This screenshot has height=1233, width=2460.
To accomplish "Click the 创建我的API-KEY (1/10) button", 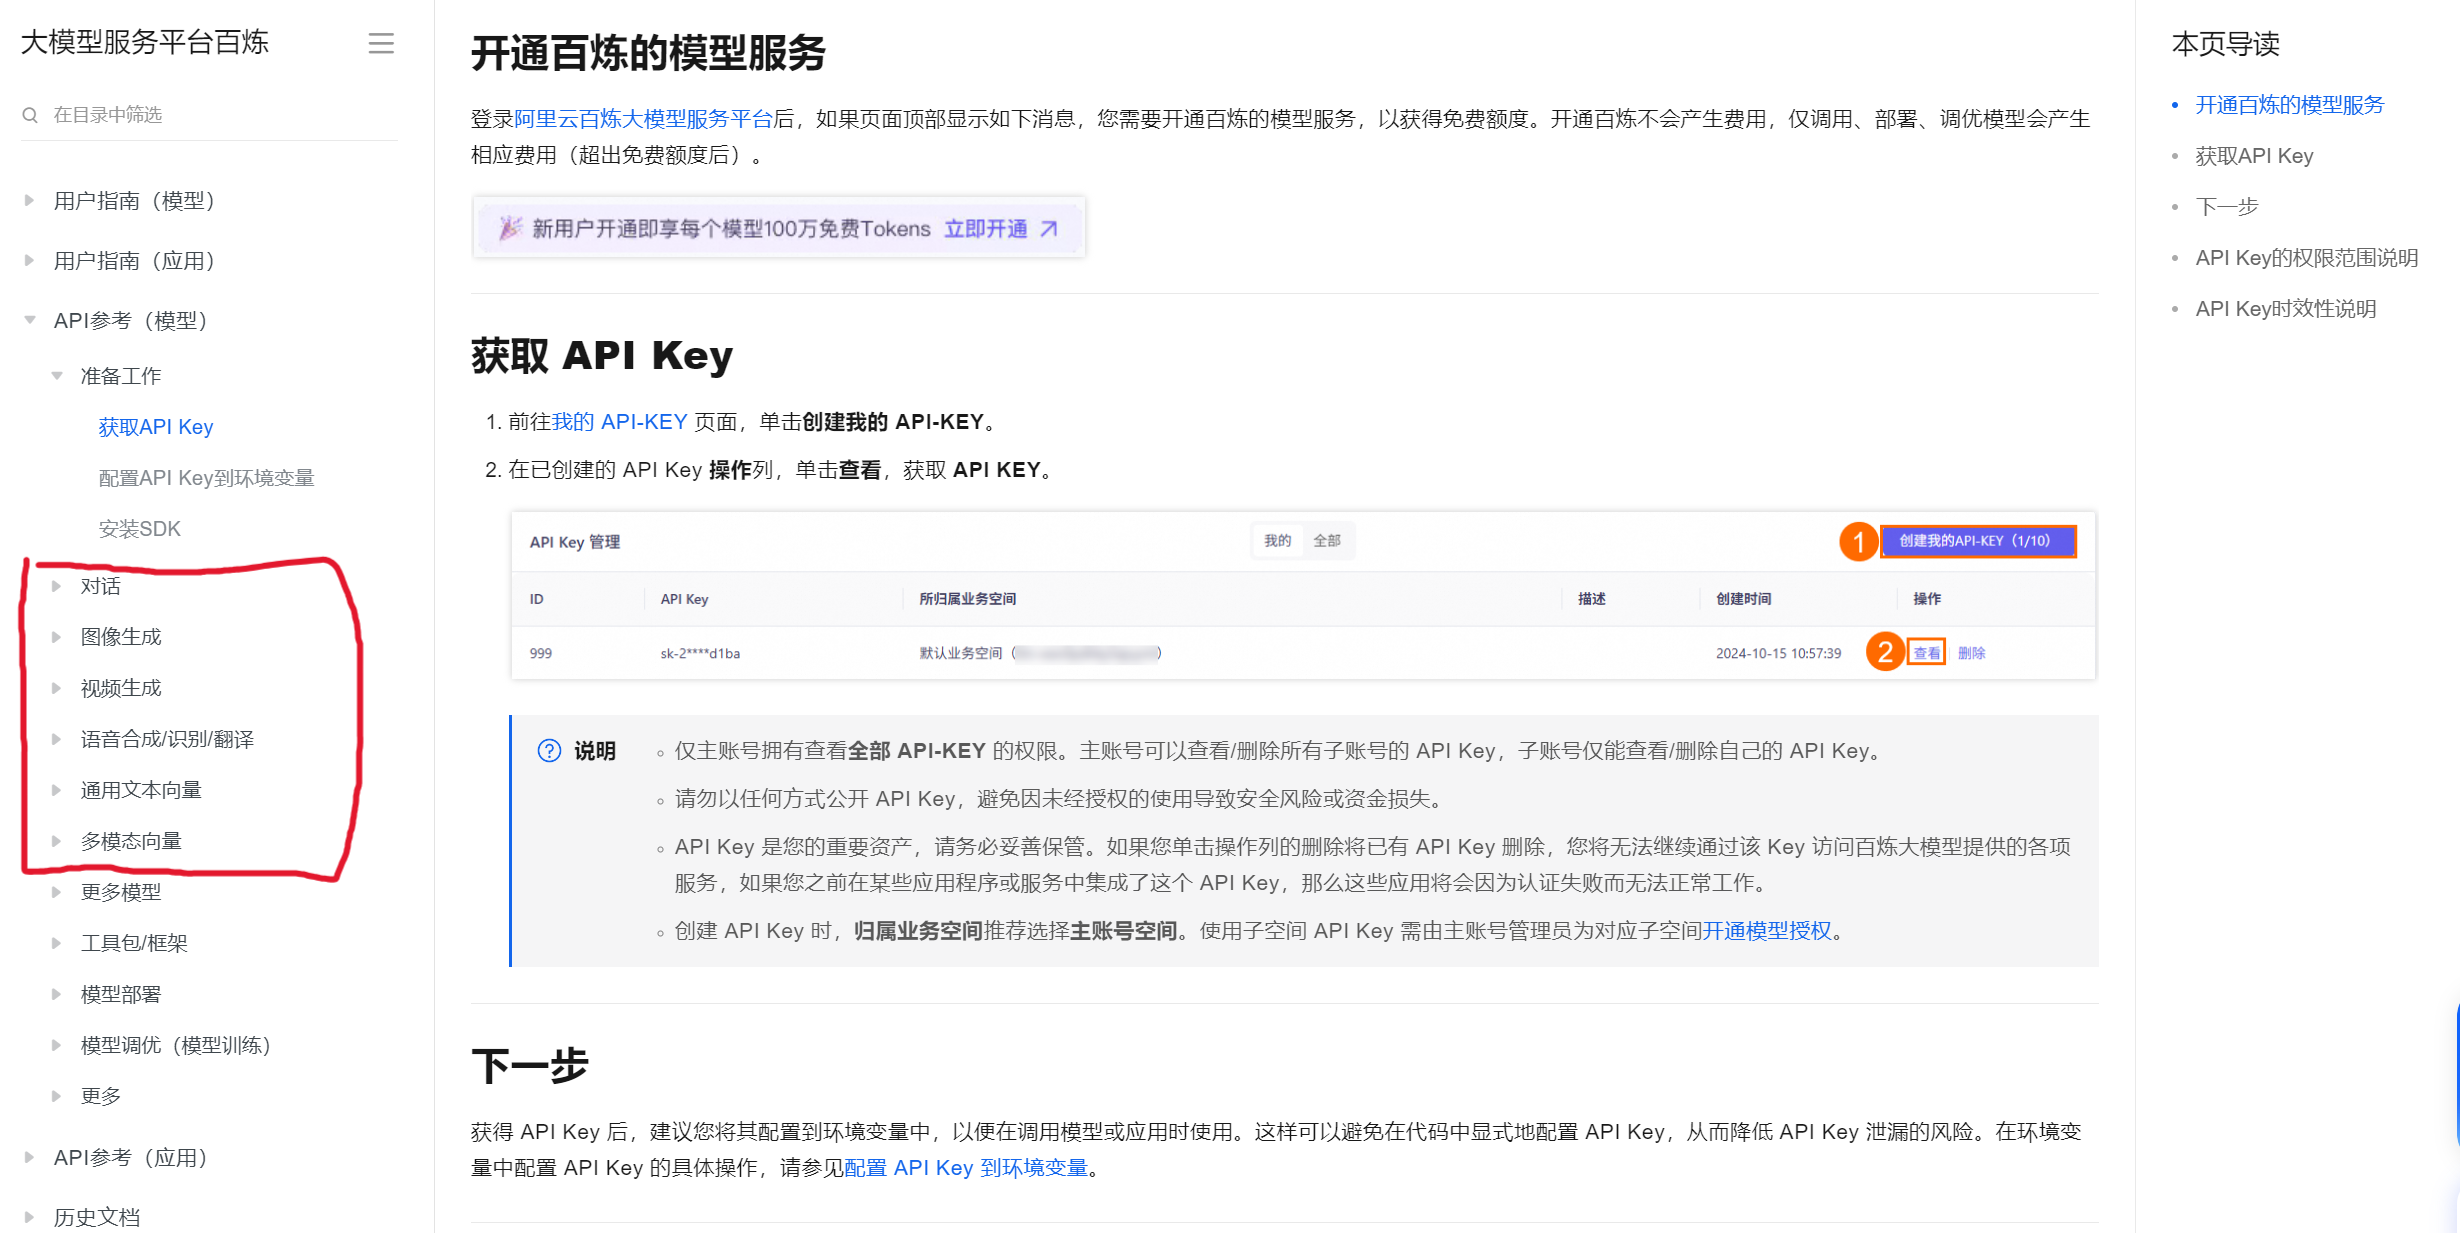I will pos(1978,541).
